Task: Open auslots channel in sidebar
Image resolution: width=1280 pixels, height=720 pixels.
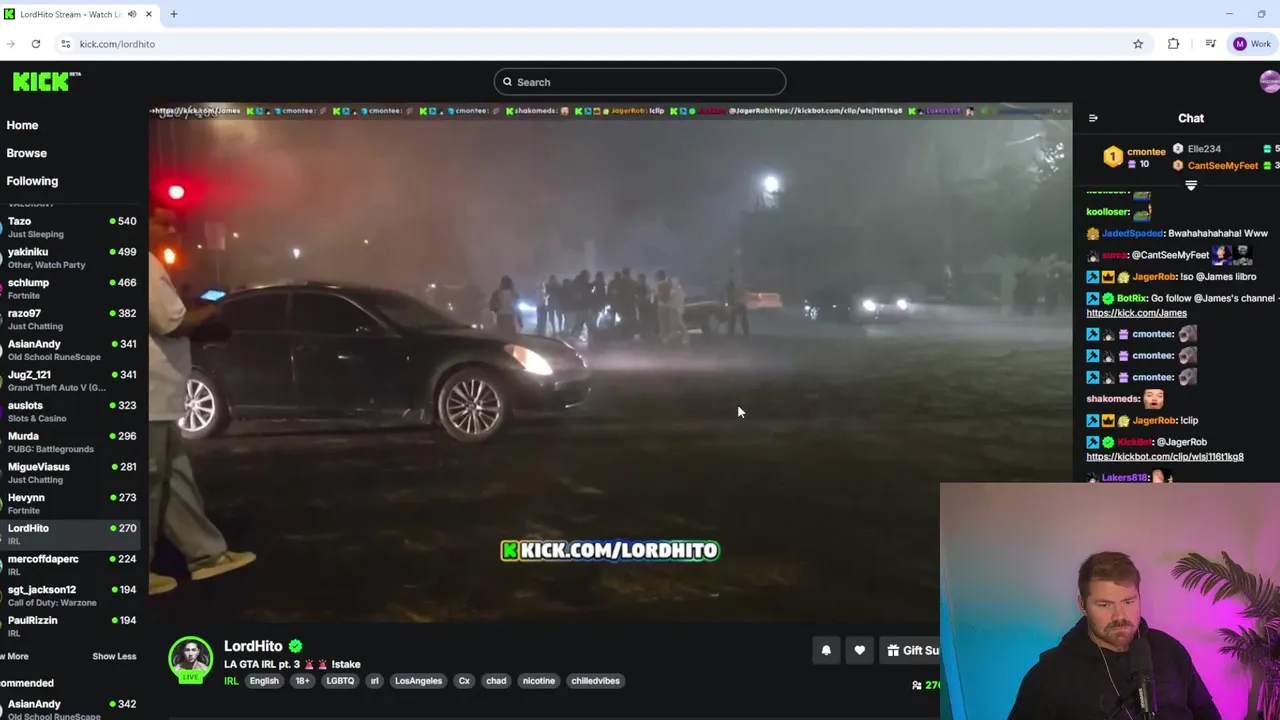Action: tap(70, 412)
